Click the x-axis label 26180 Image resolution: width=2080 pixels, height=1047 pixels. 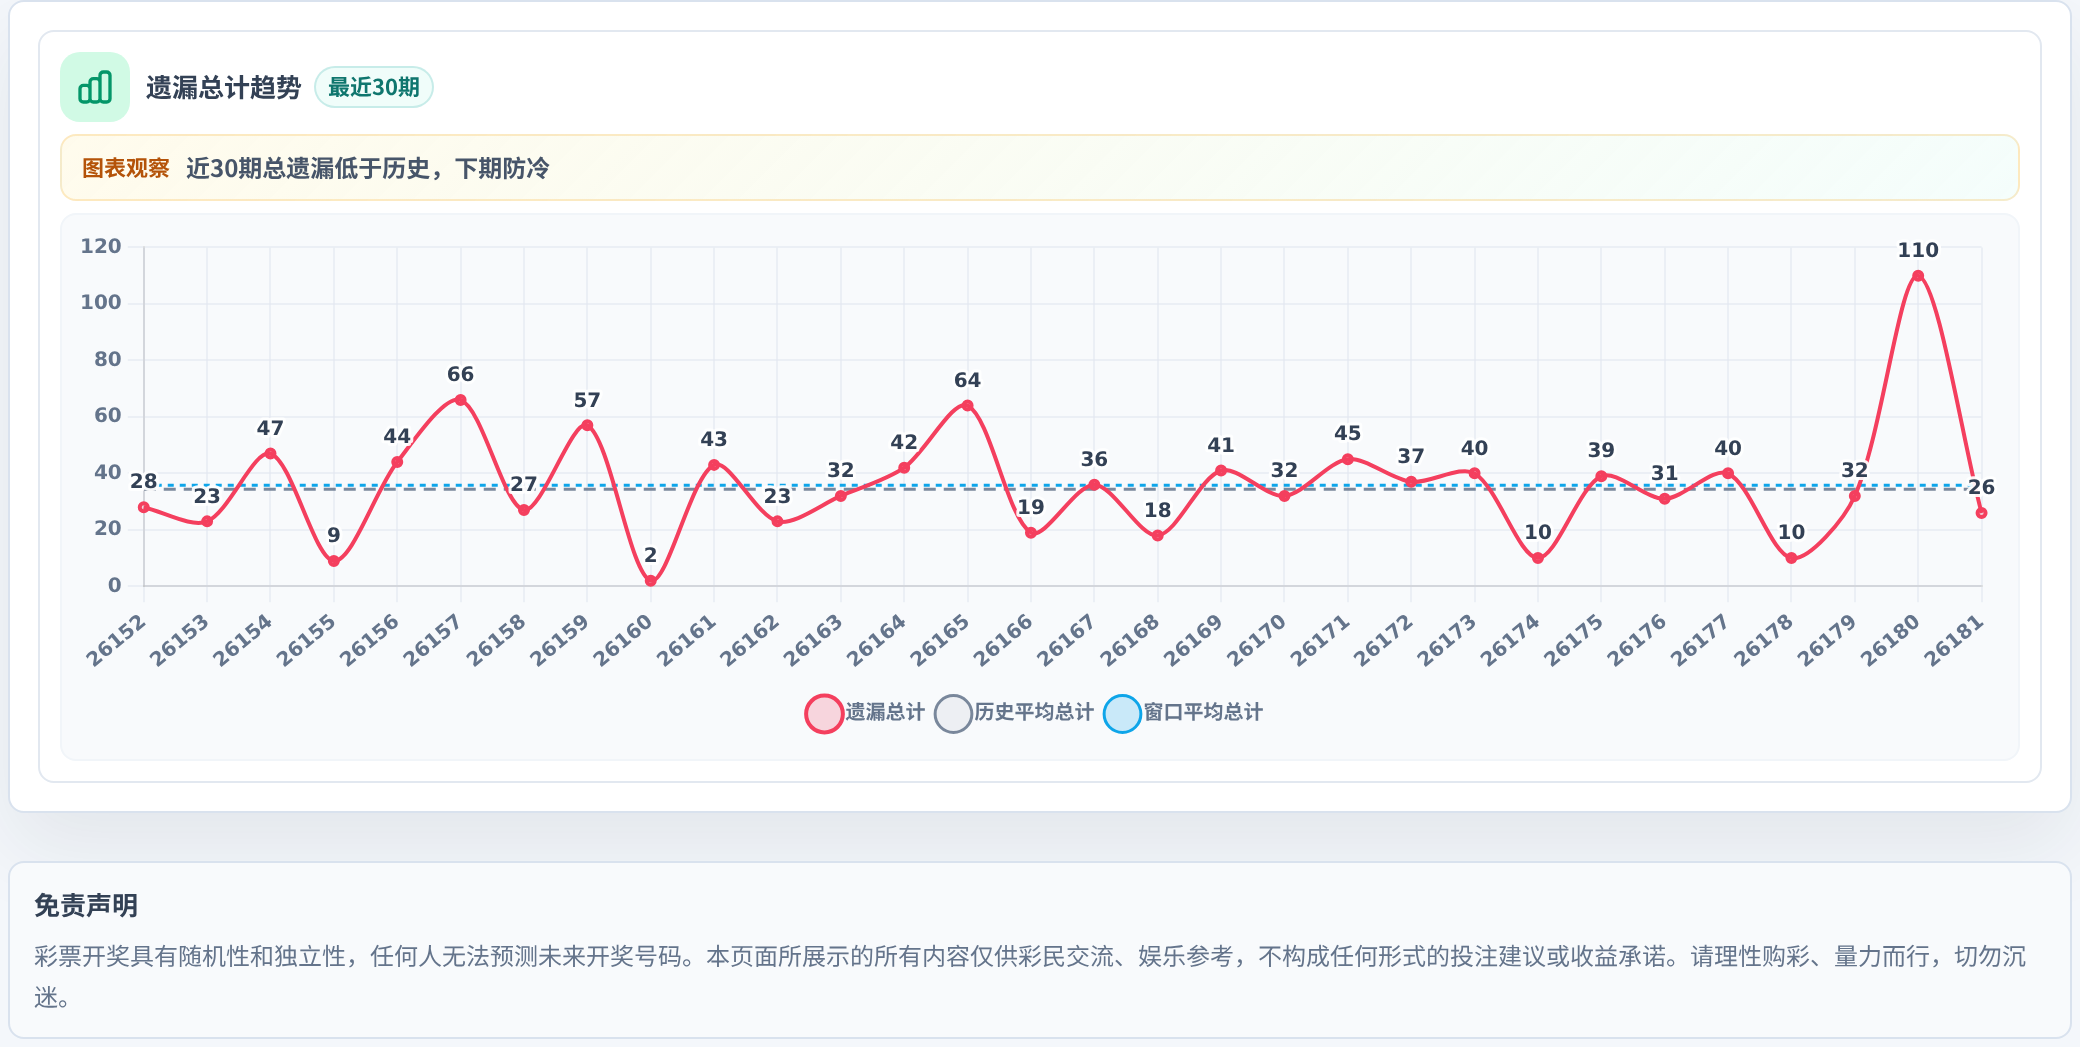pos(1890,640)
